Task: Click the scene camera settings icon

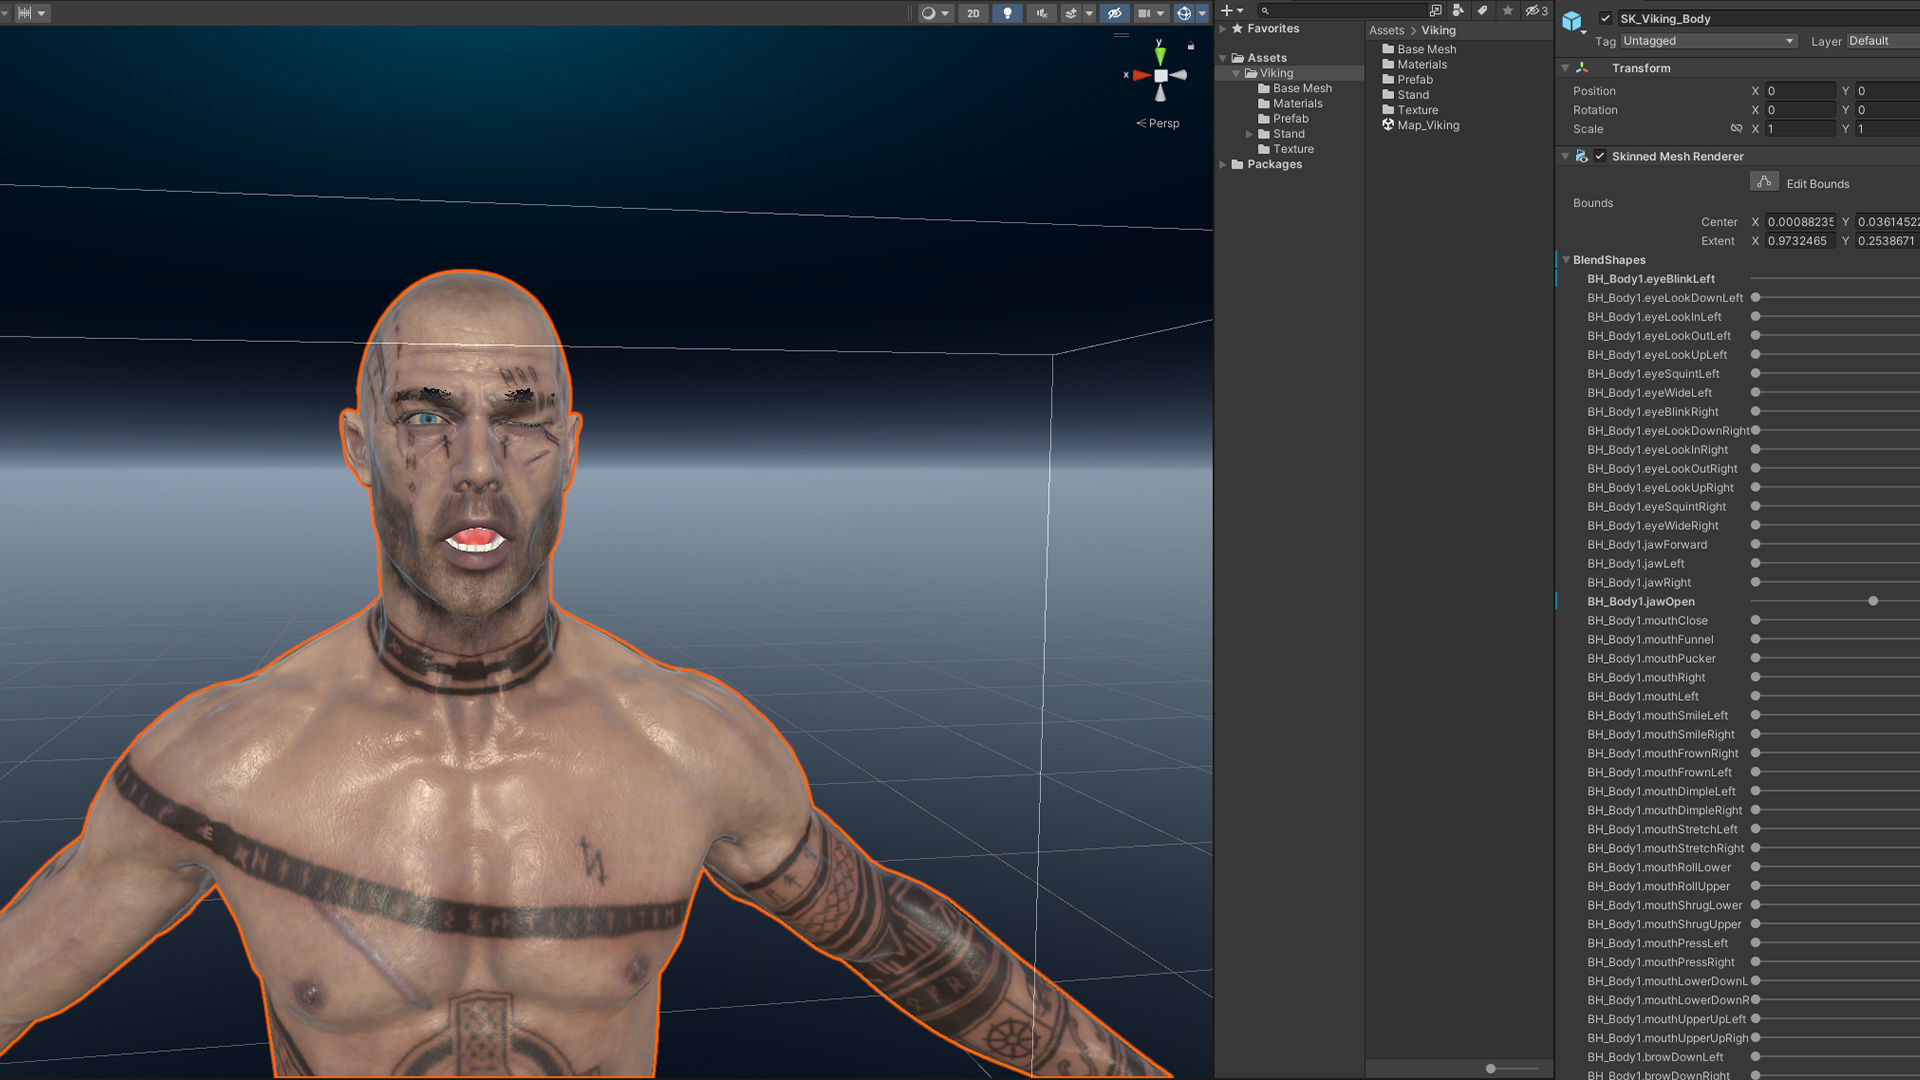Action: (x=1144, y=13)
